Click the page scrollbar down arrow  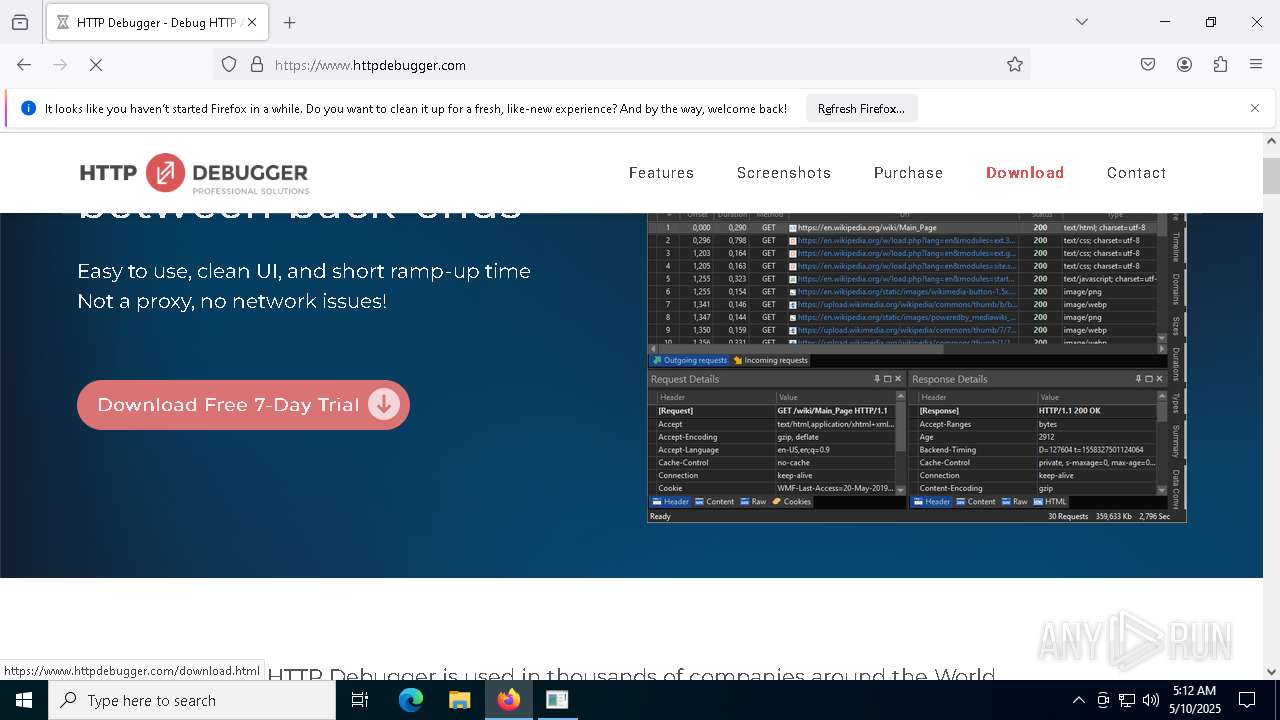[1271, 672]
